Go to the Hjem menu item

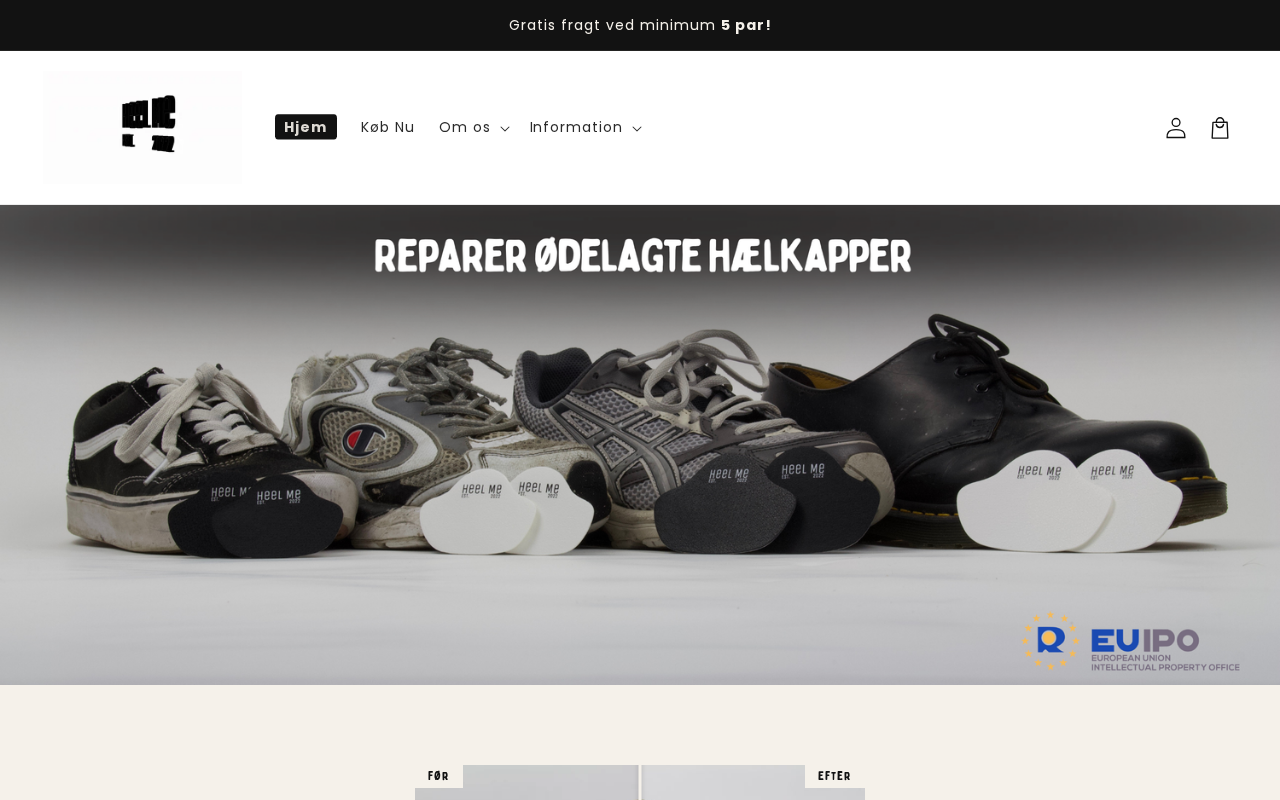[x=306, y=127]
